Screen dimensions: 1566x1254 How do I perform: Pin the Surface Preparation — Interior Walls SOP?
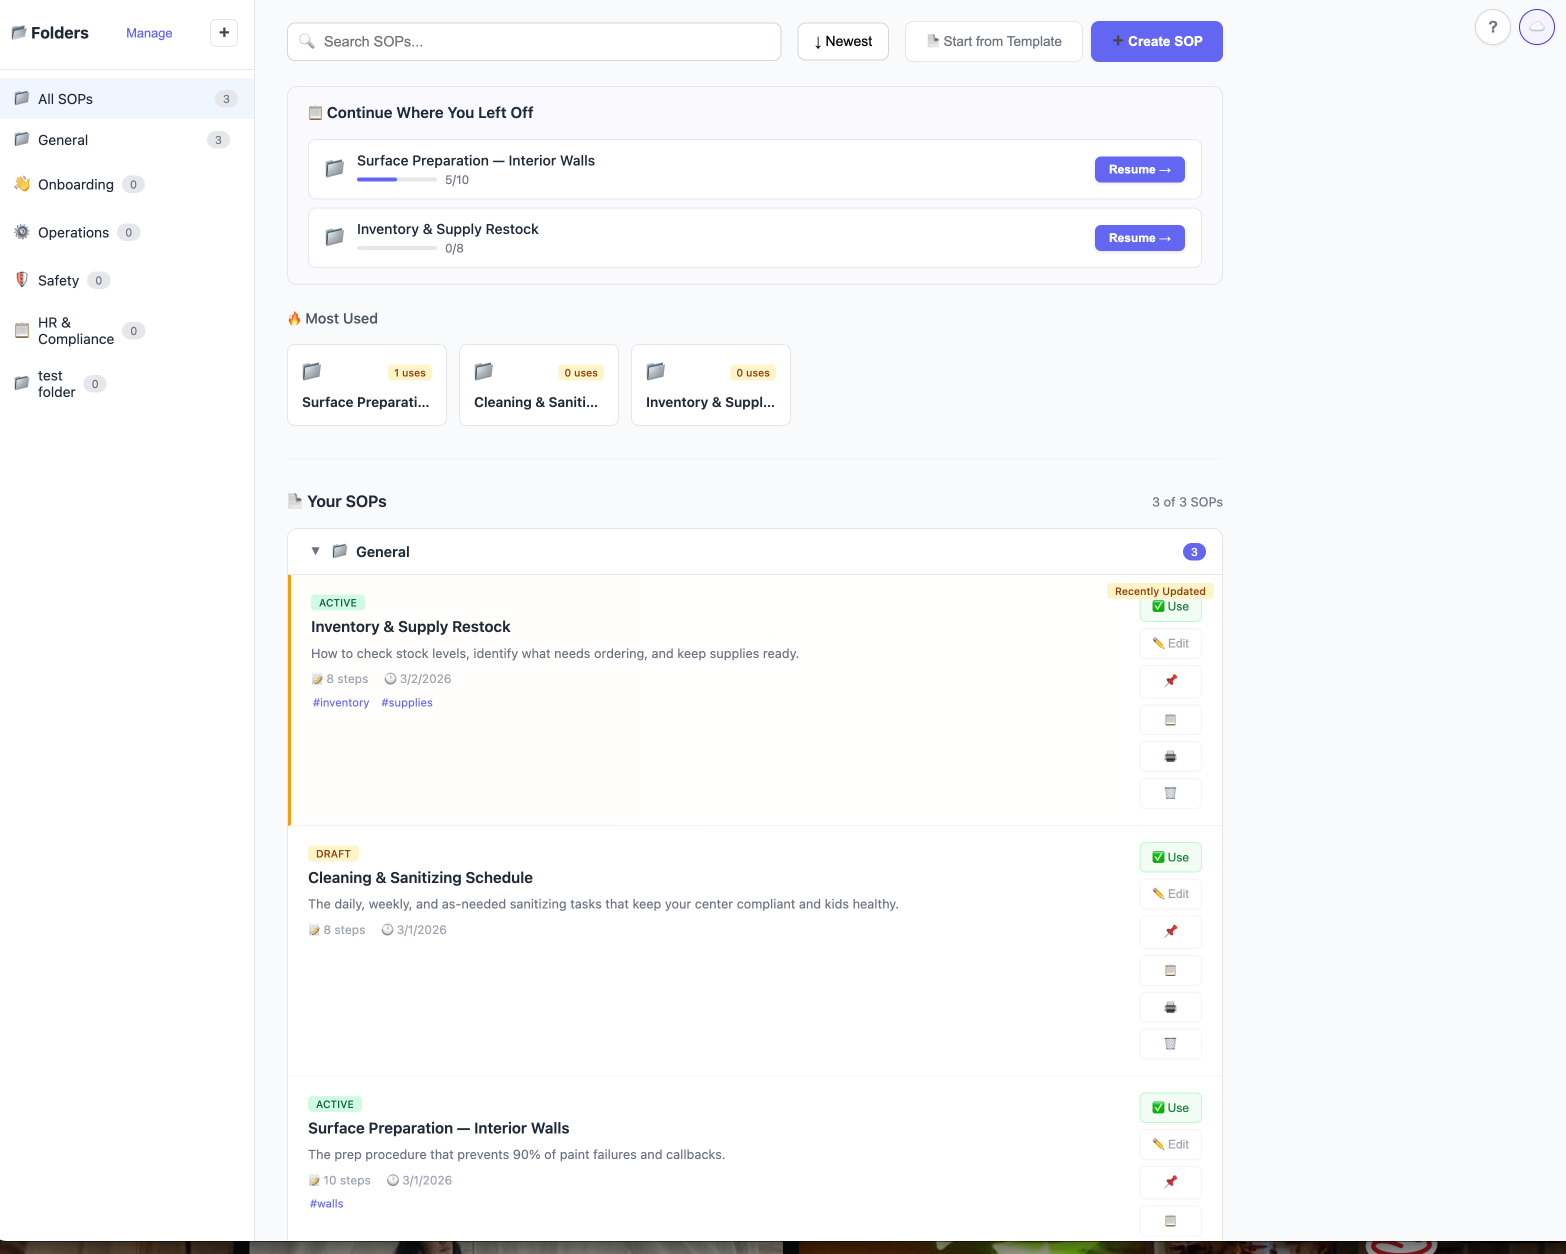point(1170,1182)
